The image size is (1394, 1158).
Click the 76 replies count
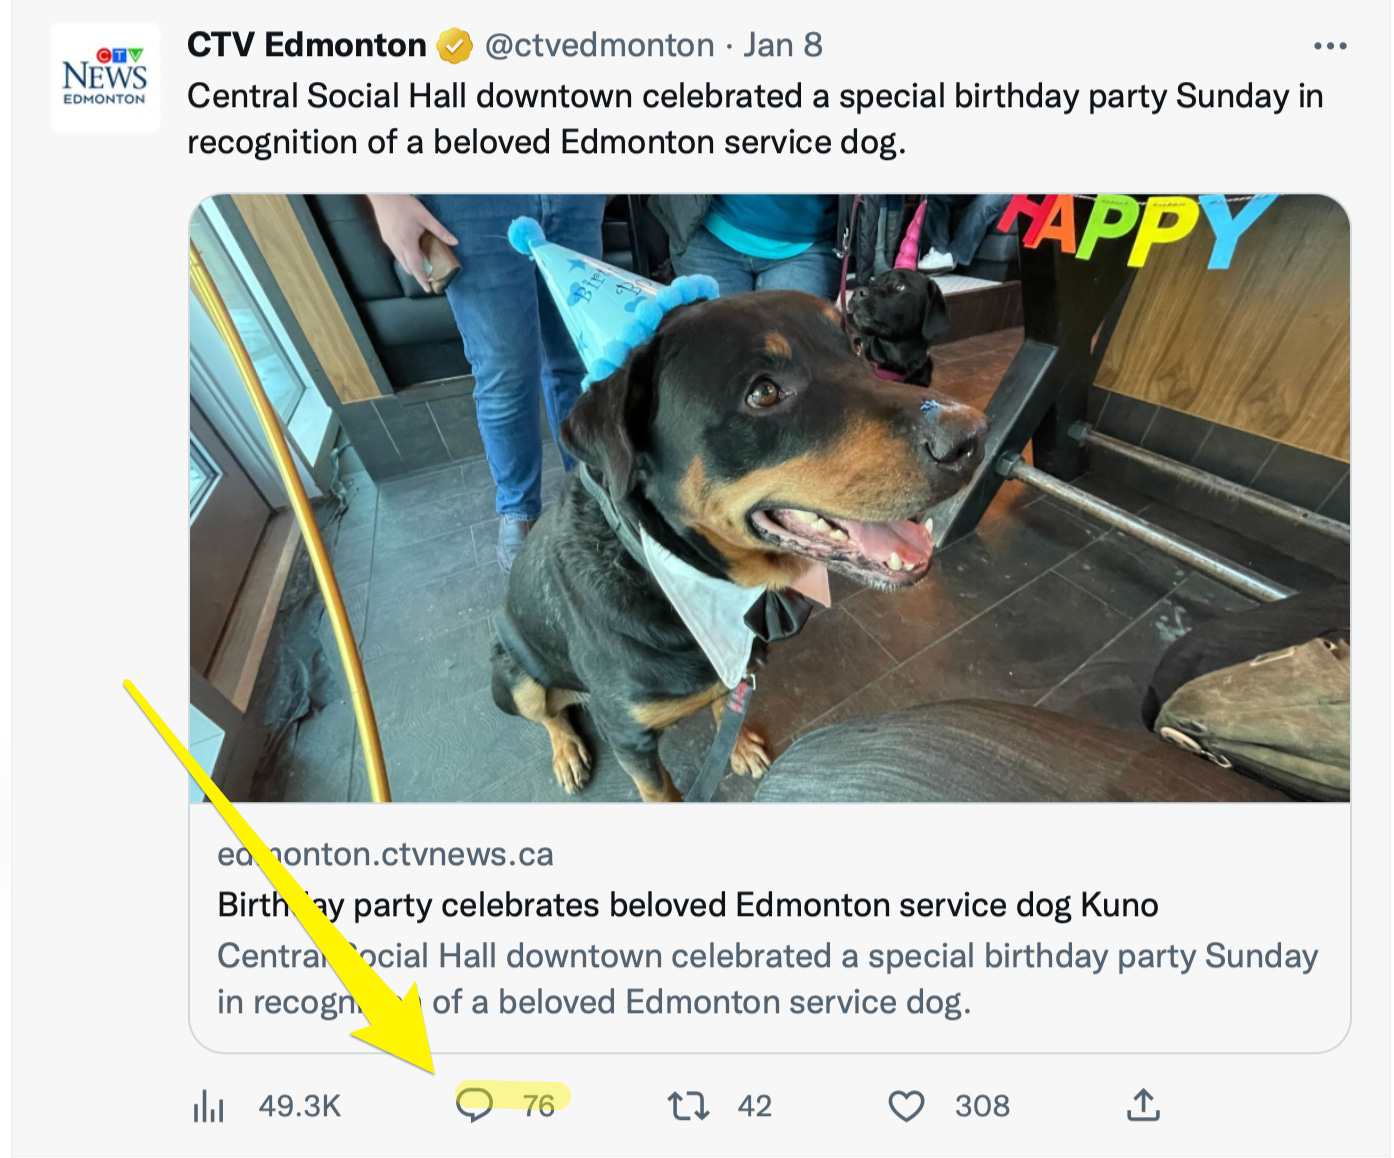click(x=538, y=1106)
